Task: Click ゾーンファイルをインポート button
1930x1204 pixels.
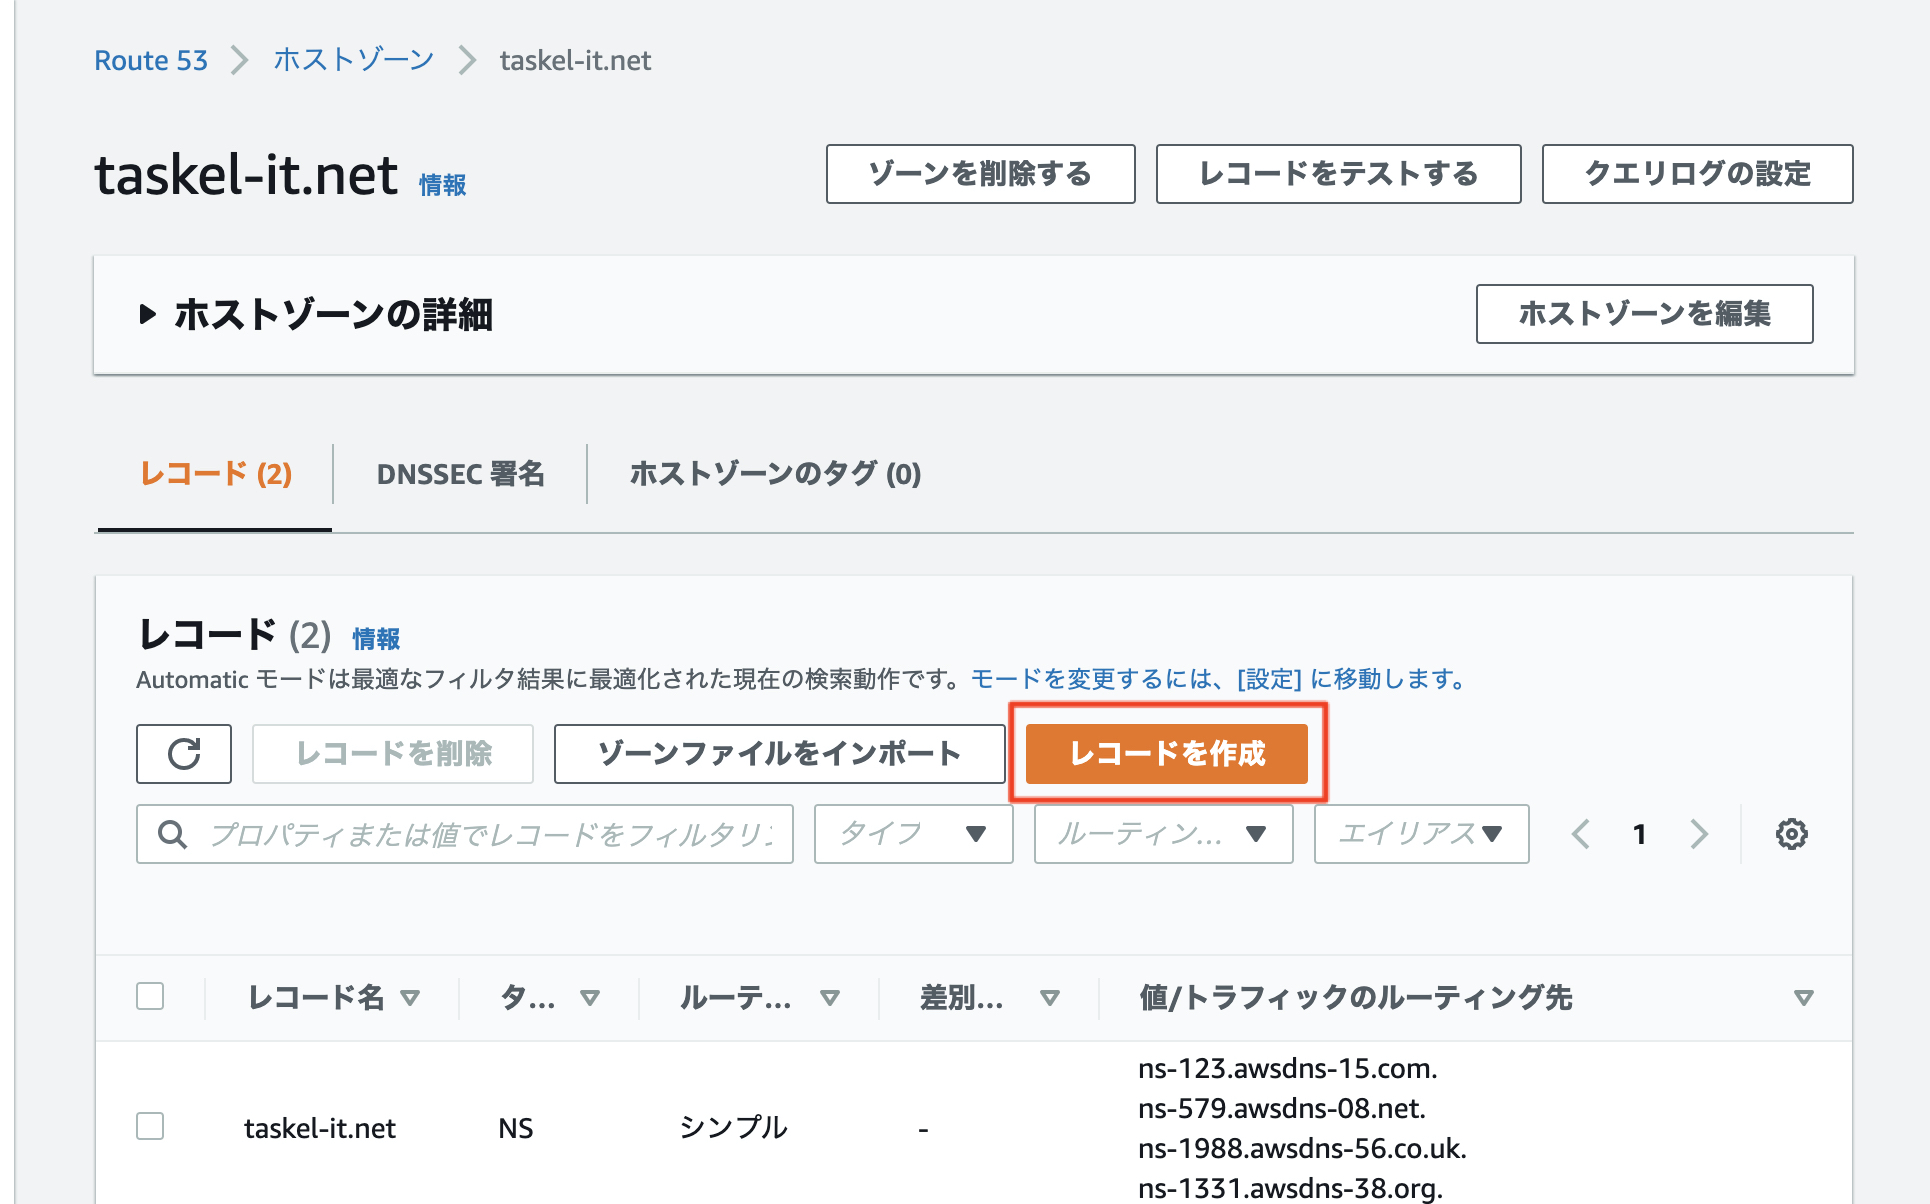Action: click(x=779, y=754)
